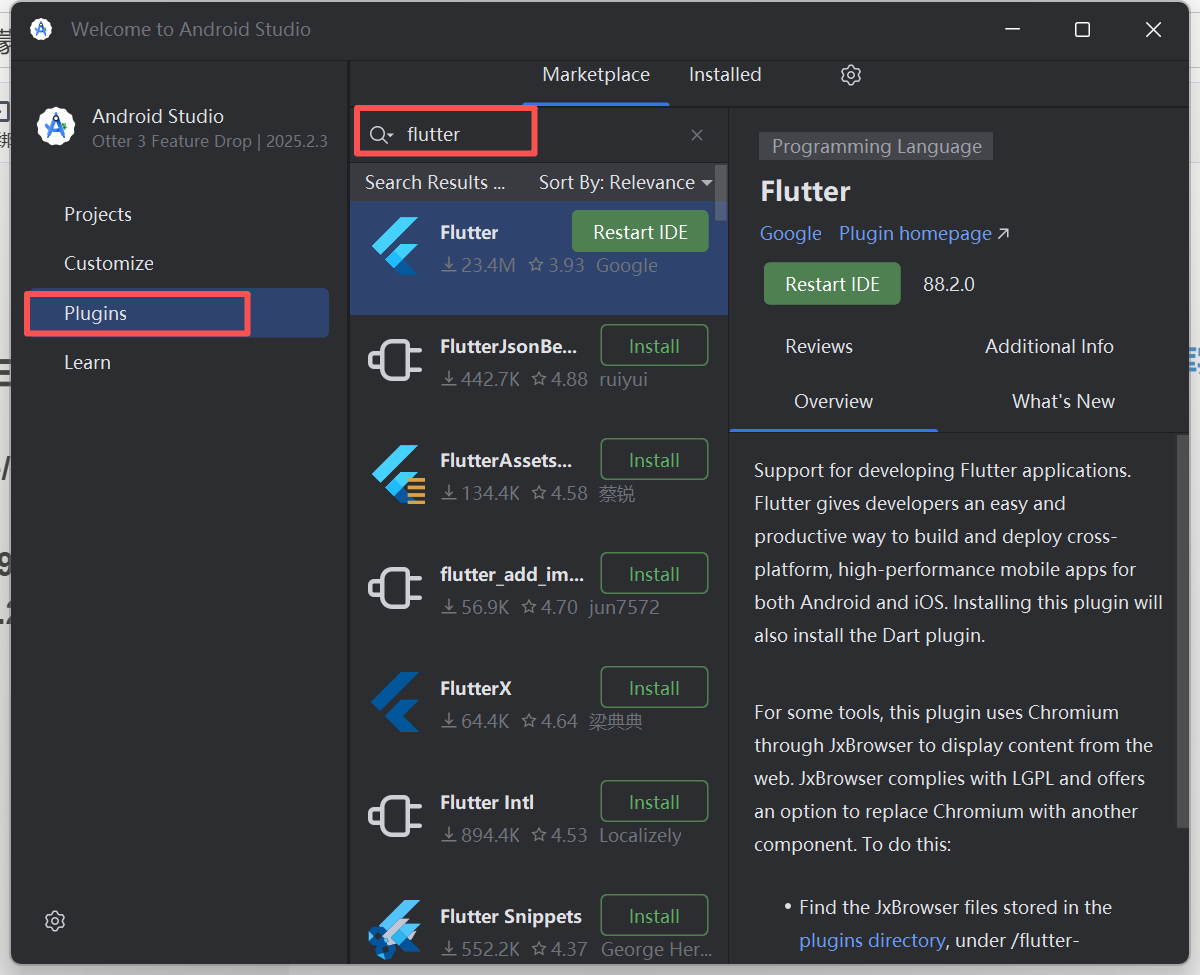
Task: Install the flutter_add_im... plugin
Action: (x=654, y=574)
